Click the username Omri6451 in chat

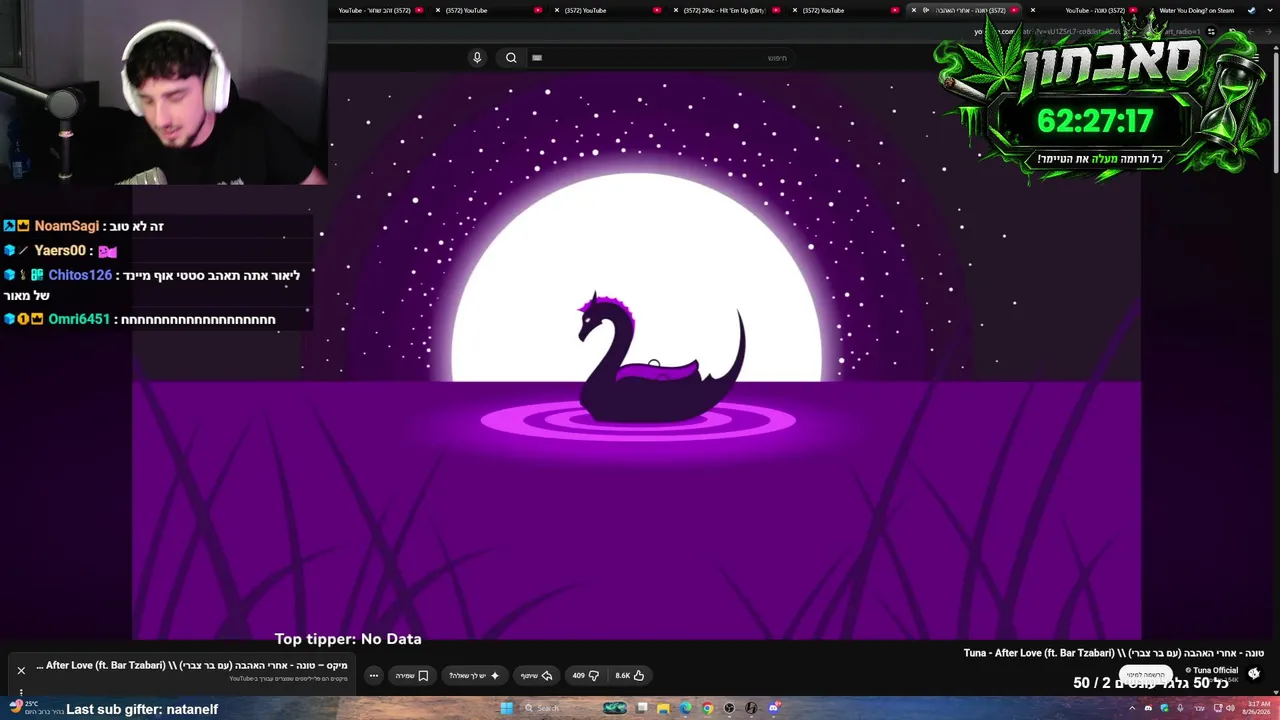(79, 319)
